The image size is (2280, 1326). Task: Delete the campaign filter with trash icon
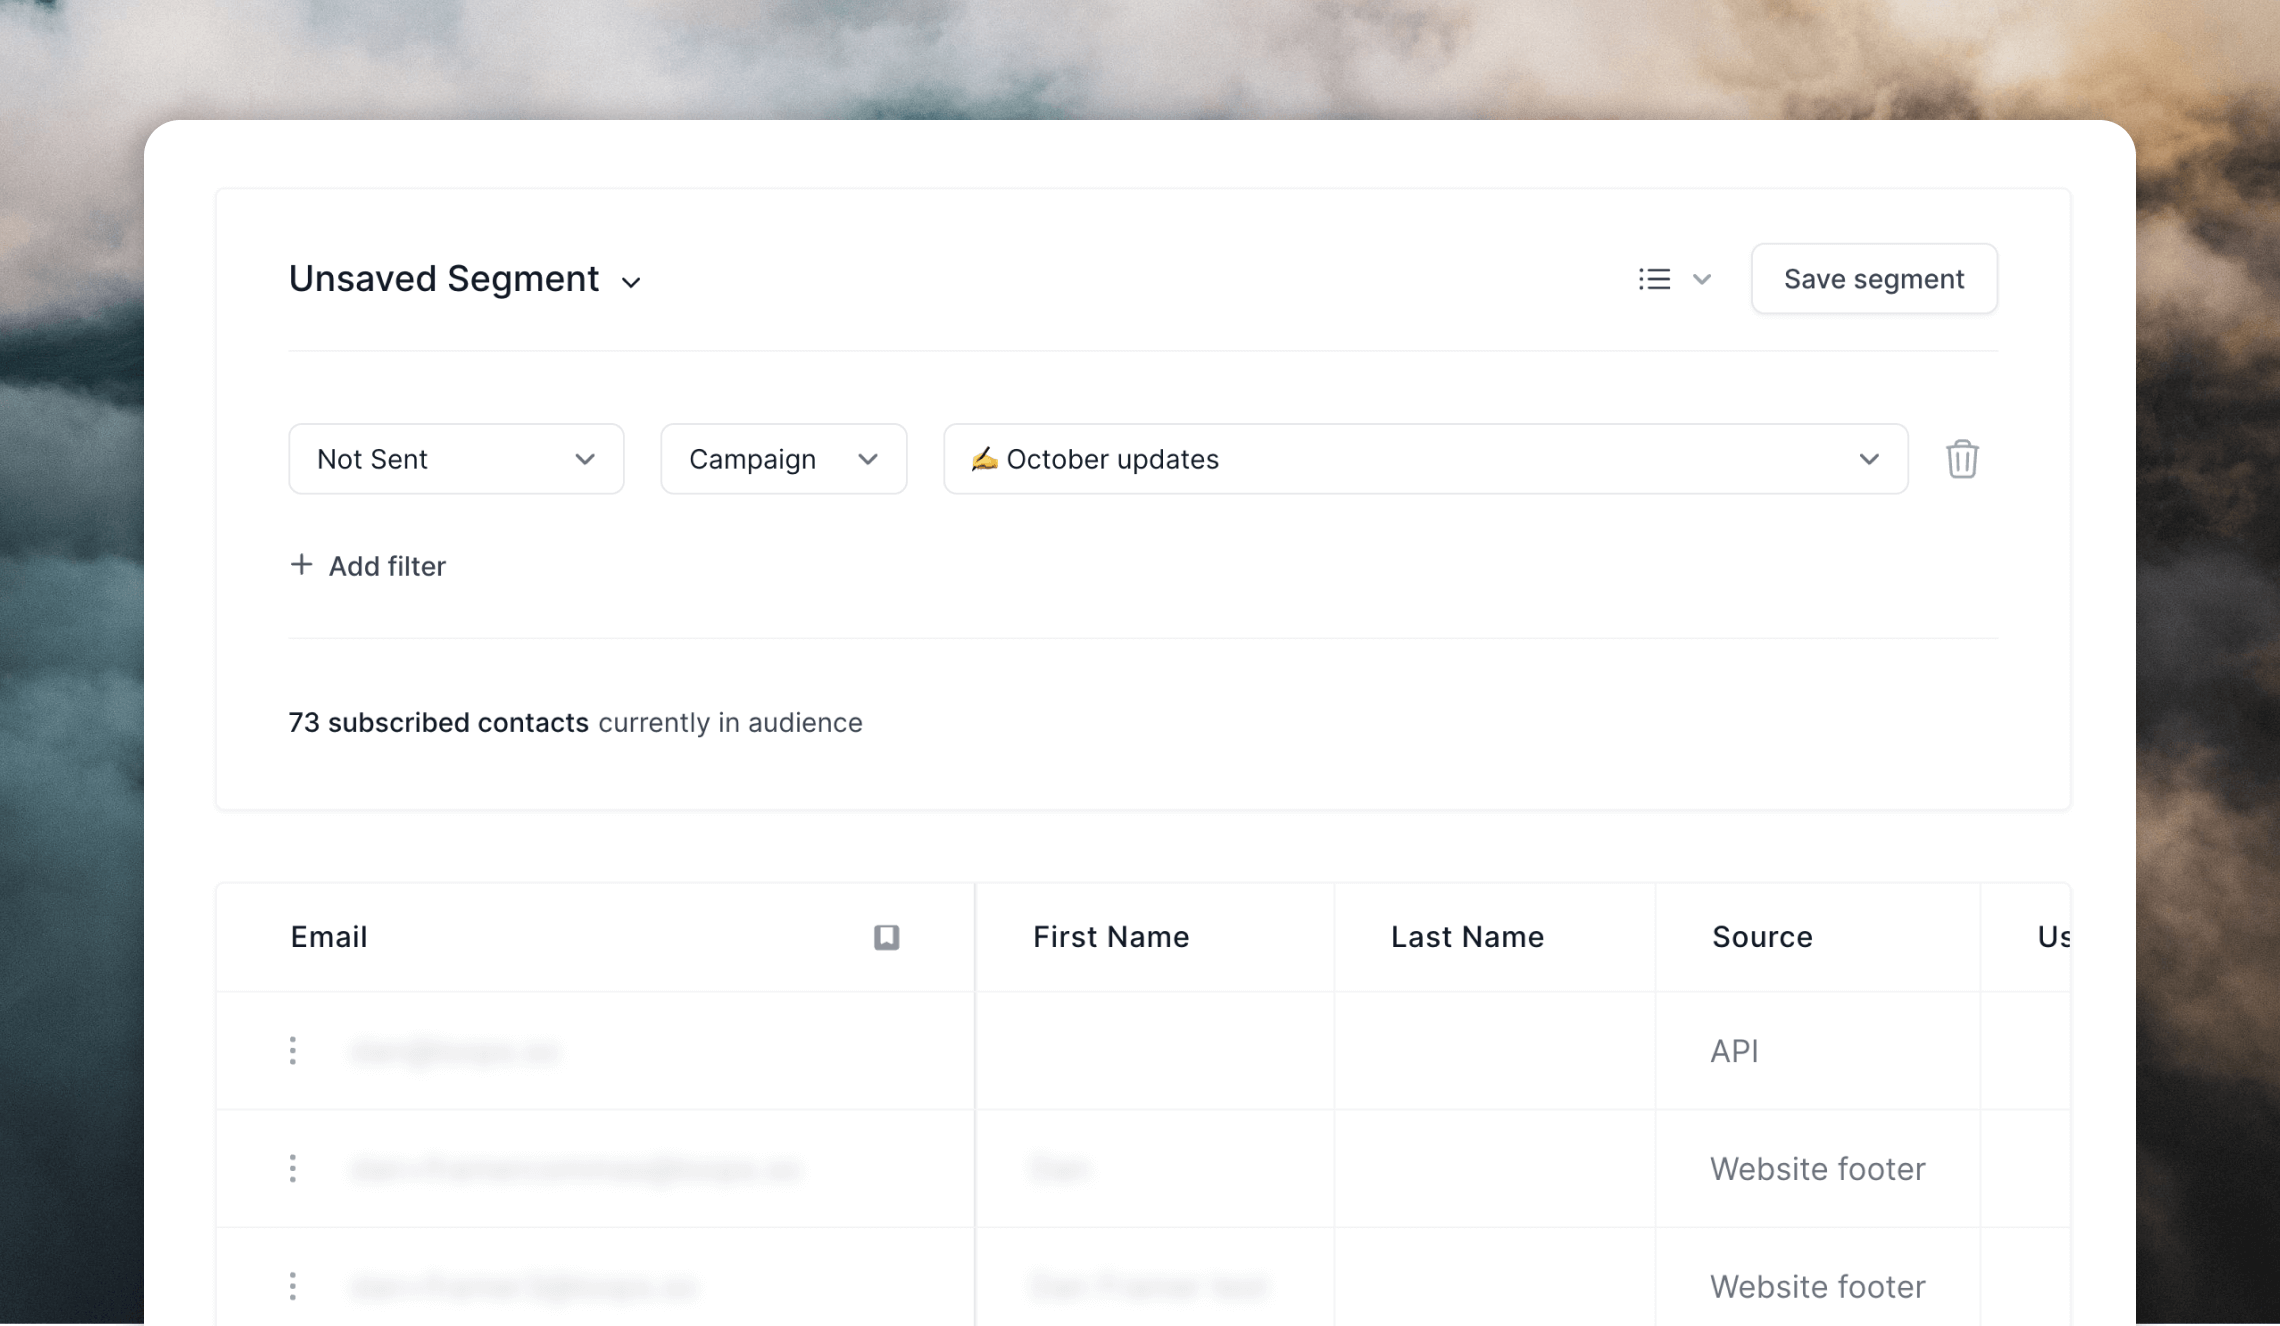point(1962,459)
